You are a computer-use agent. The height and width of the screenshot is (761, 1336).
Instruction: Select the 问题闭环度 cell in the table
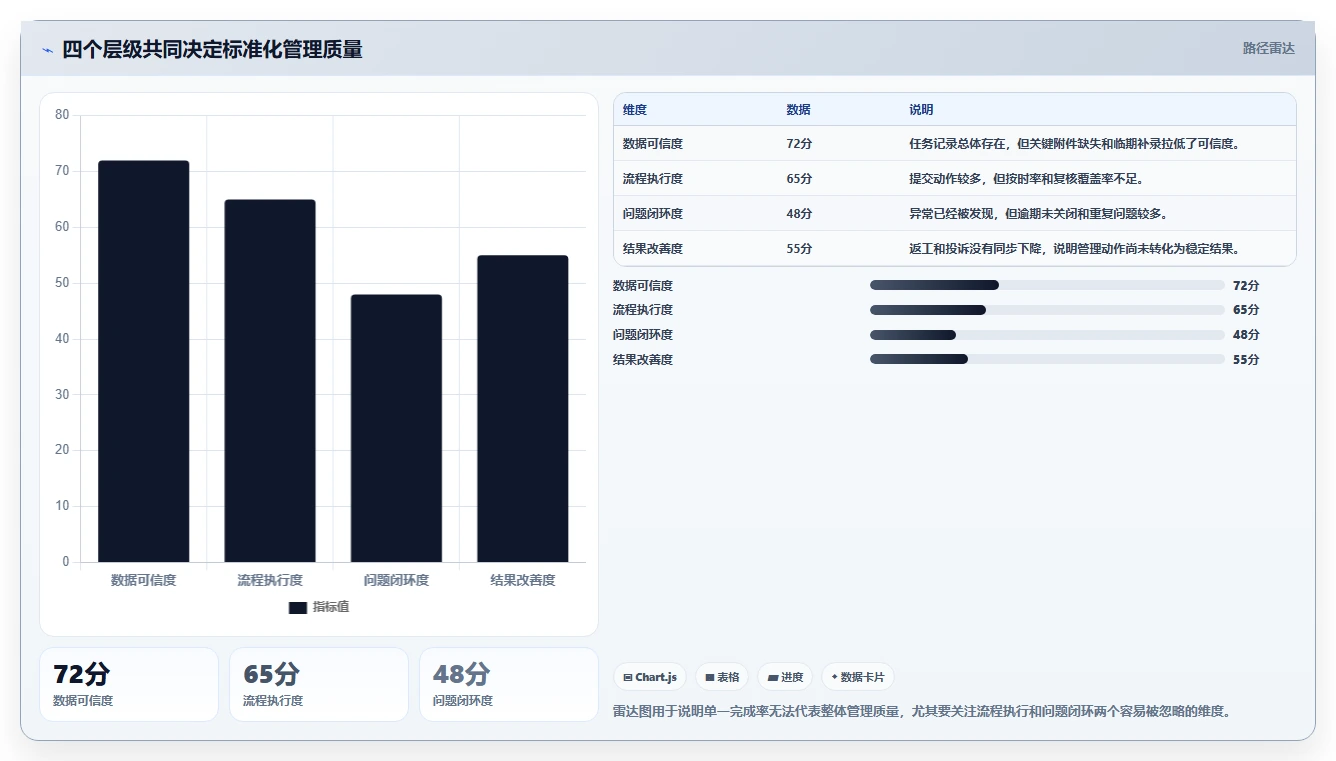[653, 214]
